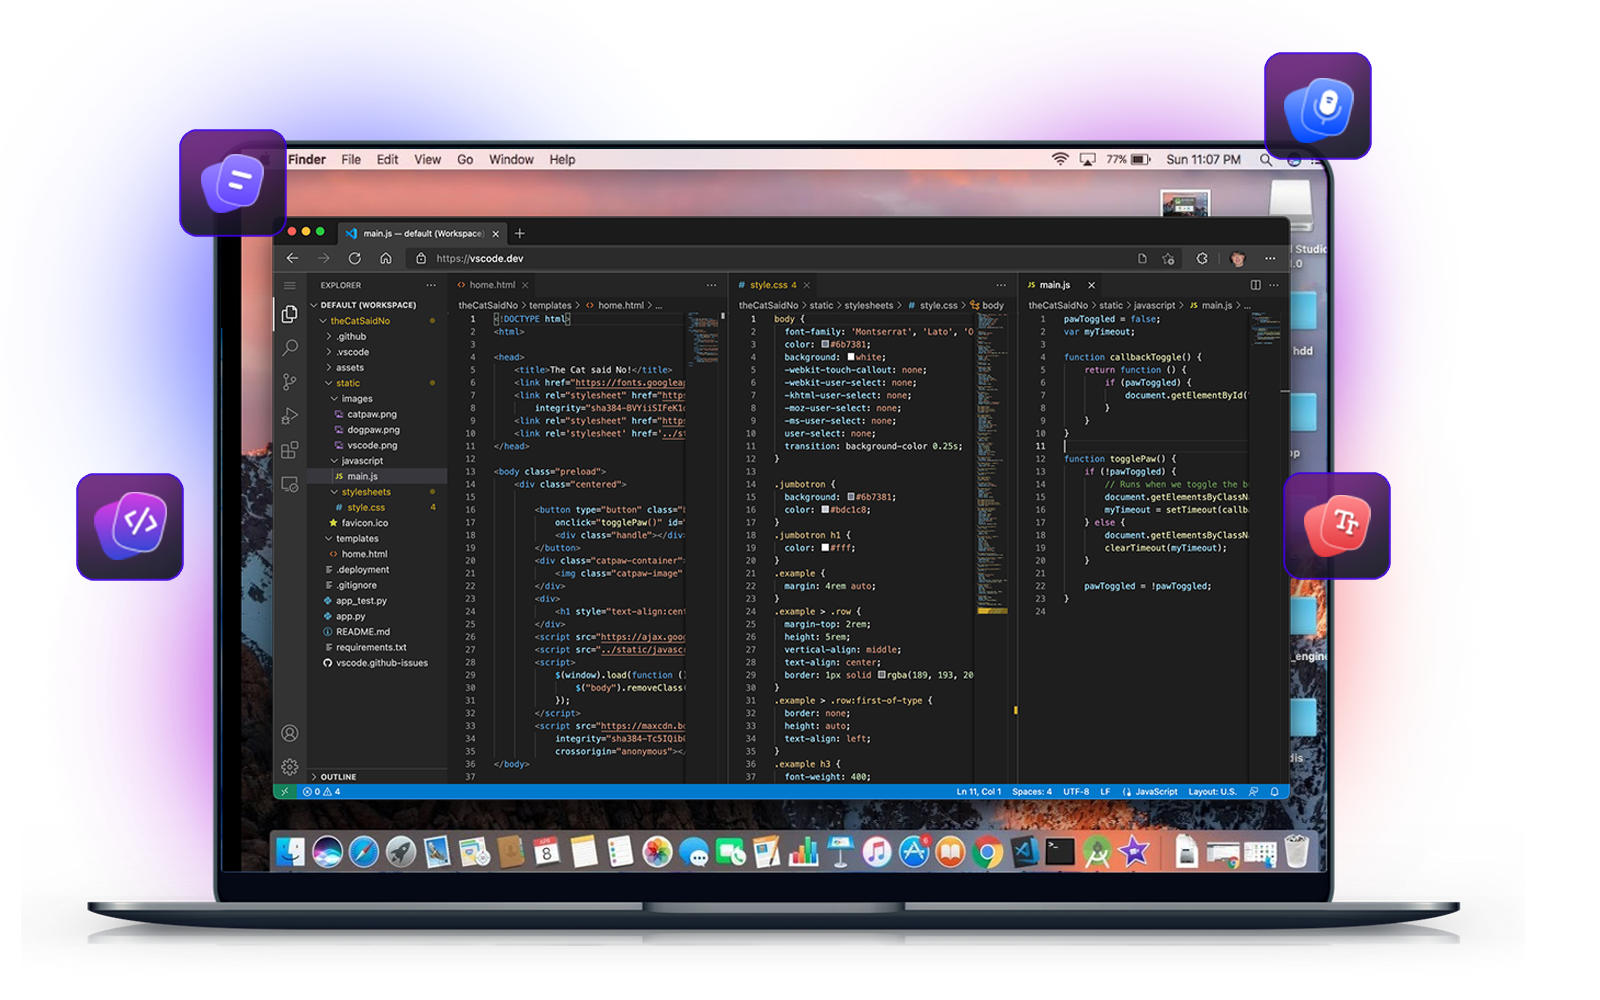Image resolution: width=1600 pixels, height=1000 pixels.
Task: Change indentation via Spaces: 4
Action: tap(1032, 791)
